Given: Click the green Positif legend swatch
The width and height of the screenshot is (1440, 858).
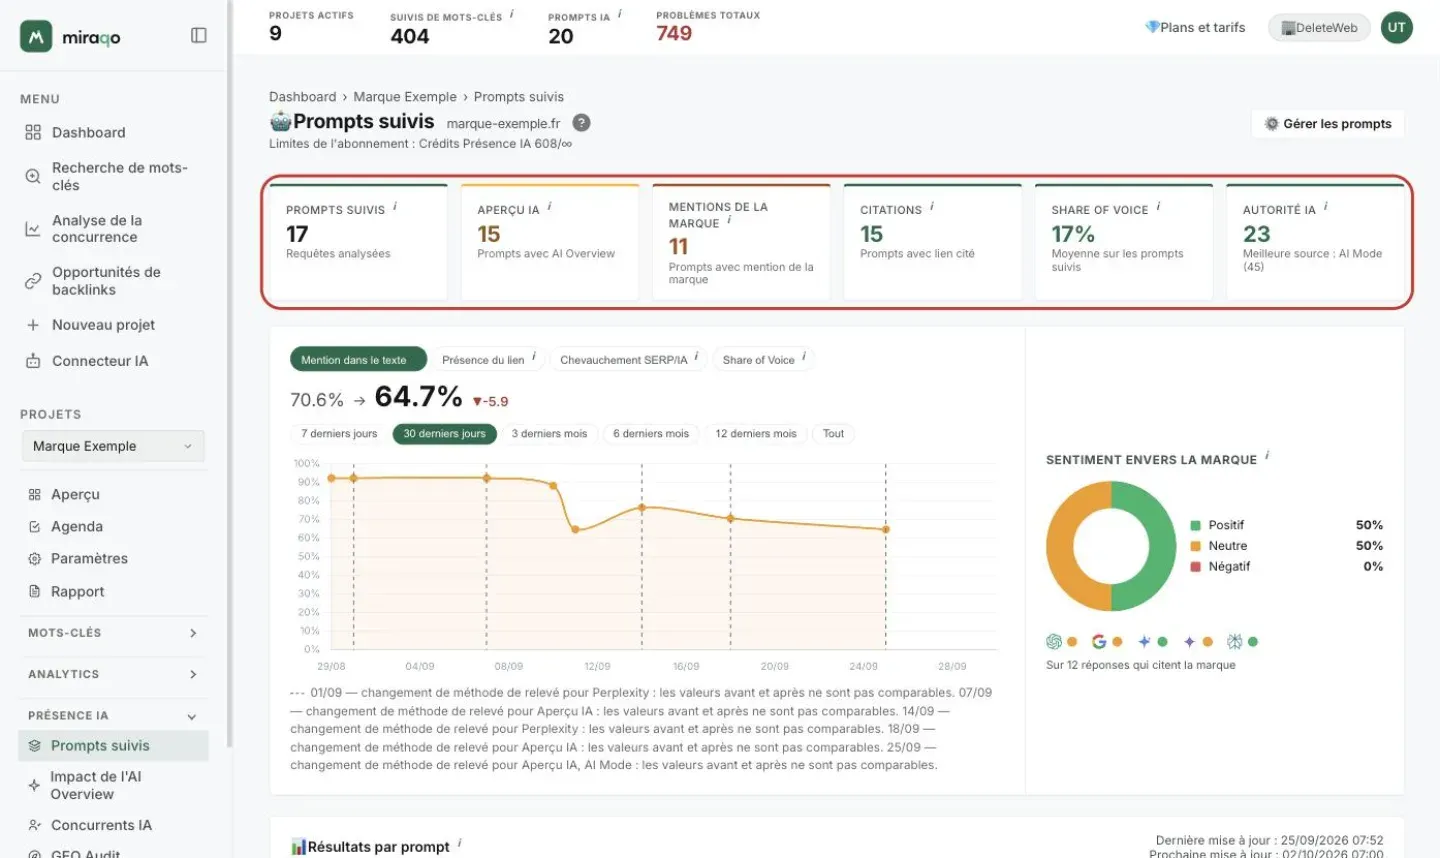Looking at the screenshot, I should (1195, 525).
